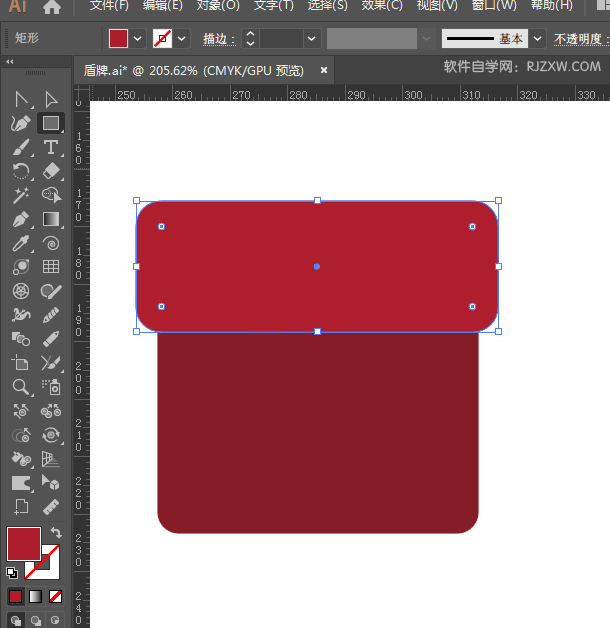The width and height of the screenshot is (610, 628).
Task: Click the brush definition preview box
Action: (485, 39)
